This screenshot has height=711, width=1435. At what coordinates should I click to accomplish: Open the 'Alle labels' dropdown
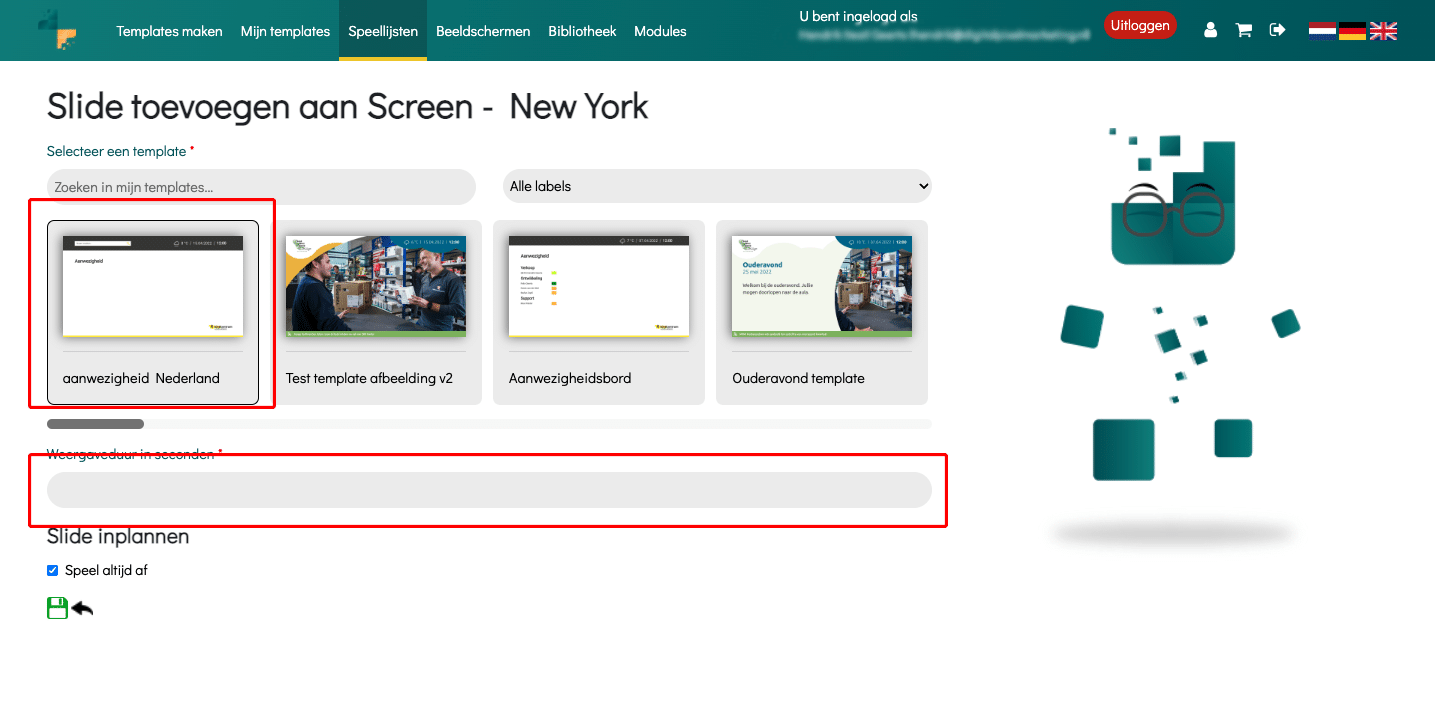(717, 186)
